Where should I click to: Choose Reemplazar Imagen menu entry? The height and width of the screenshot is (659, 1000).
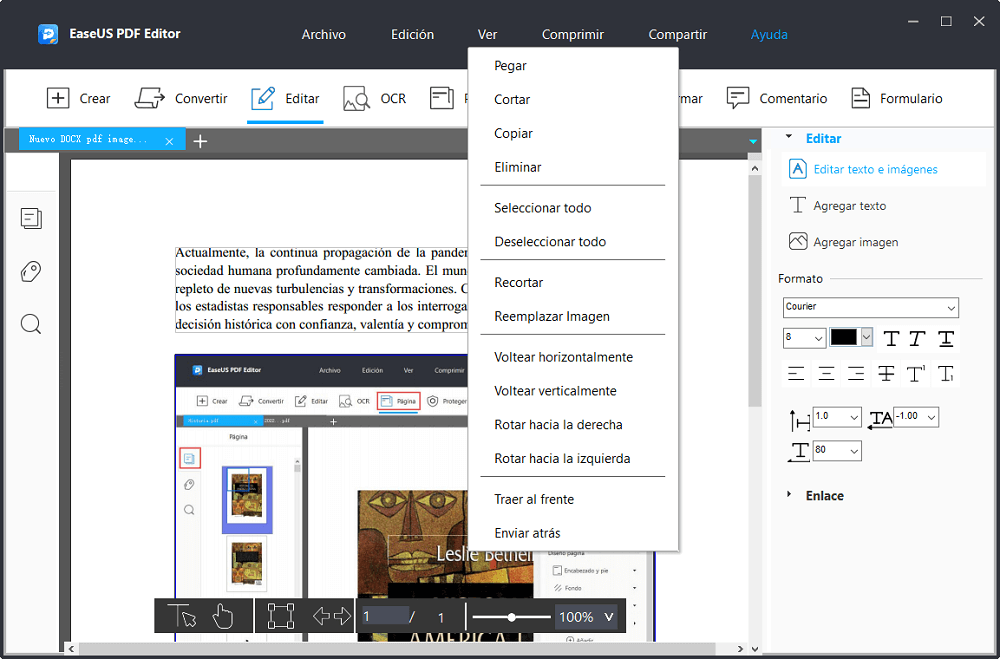point(573,316)
